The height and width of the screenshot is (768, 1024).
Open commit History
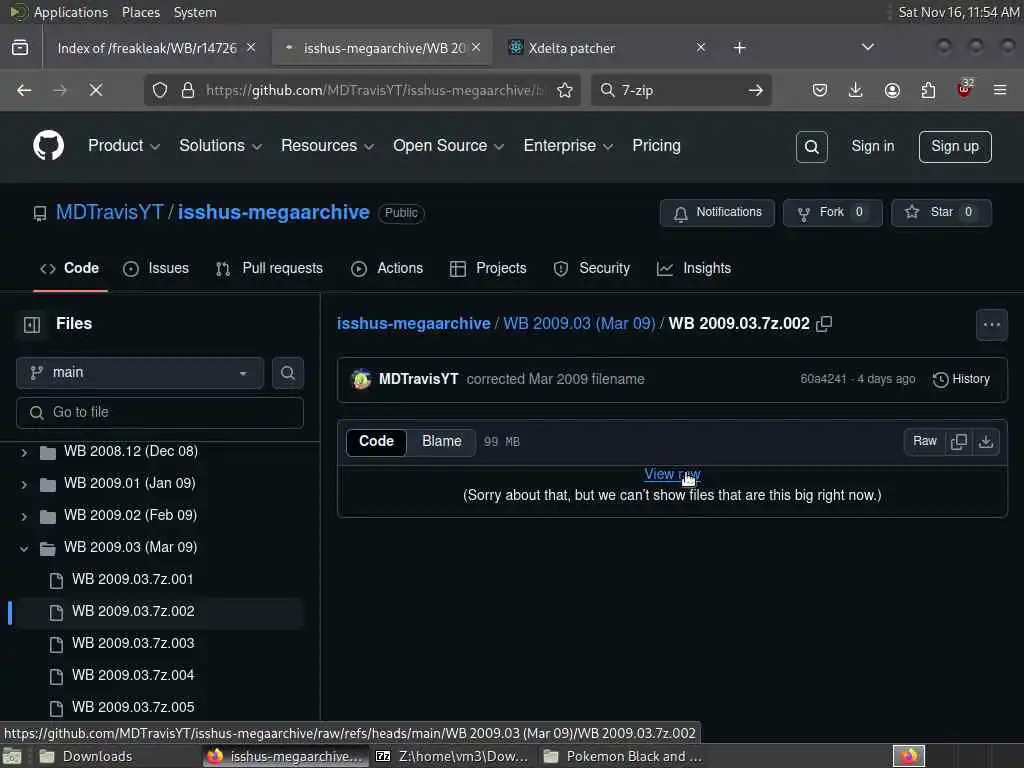pyautogui.click(x=961, y=379)
